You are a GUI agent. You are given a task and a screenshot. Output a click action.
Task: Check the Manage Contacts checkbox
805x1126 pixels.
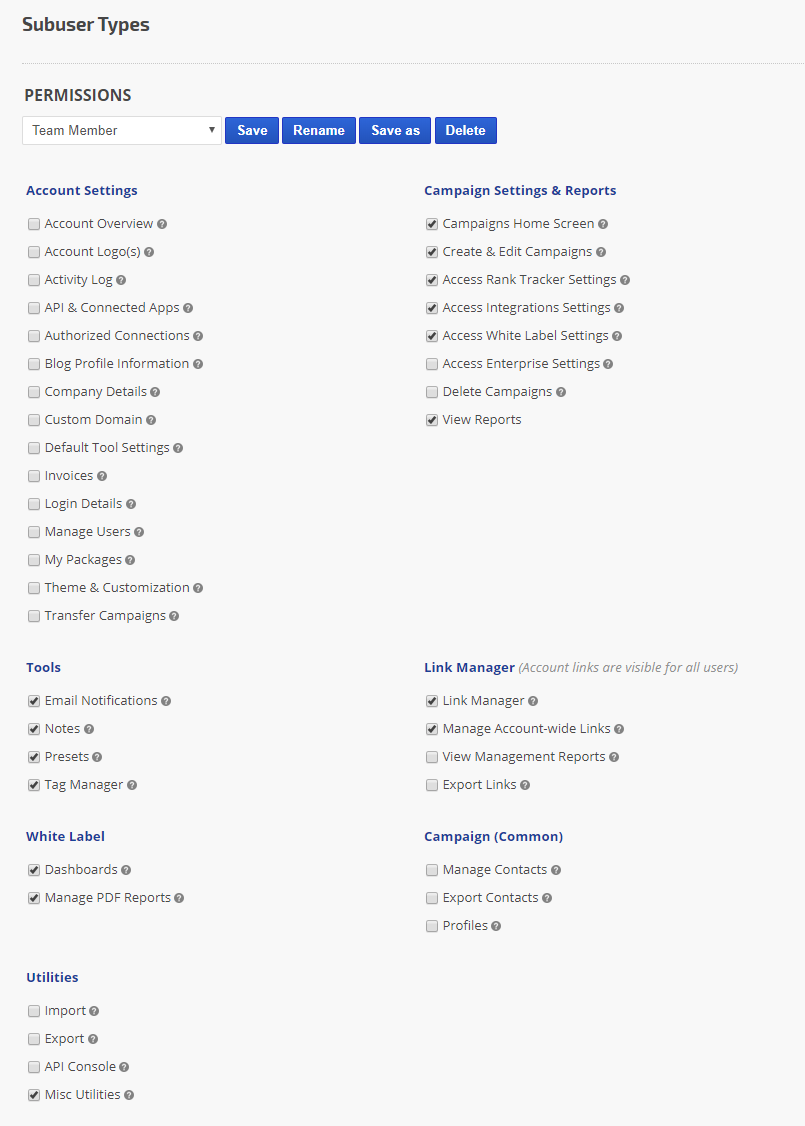coord(432,870)
